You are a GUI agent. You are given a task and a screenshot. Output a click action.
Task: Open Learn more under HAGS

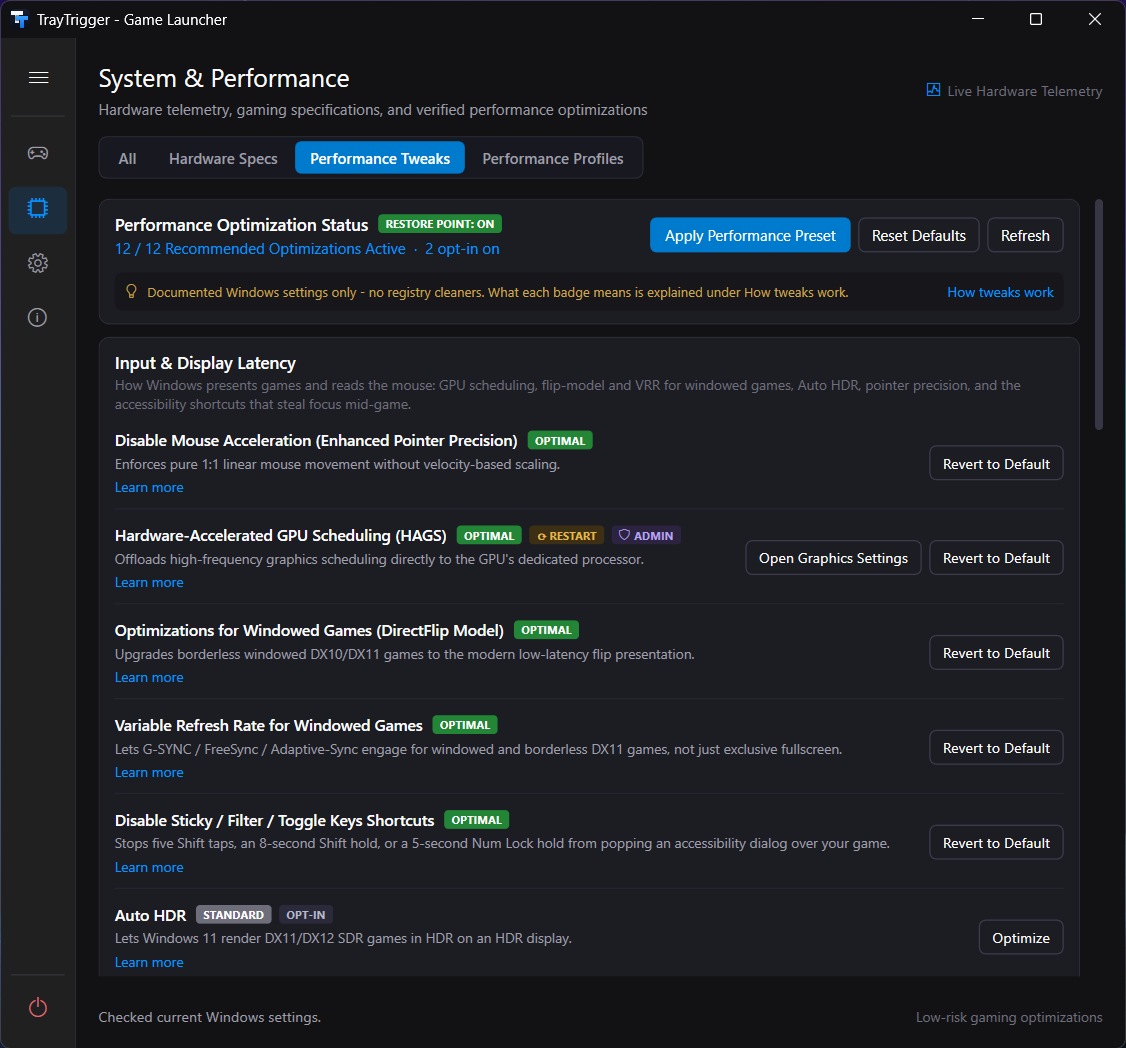tap(149, 582)
